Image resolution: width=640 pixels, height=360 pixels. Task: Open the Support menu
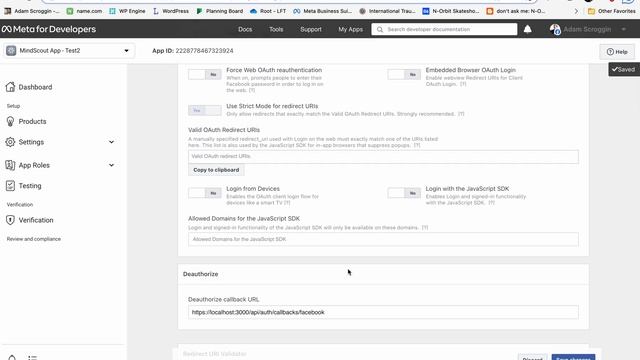coord(311,29)
